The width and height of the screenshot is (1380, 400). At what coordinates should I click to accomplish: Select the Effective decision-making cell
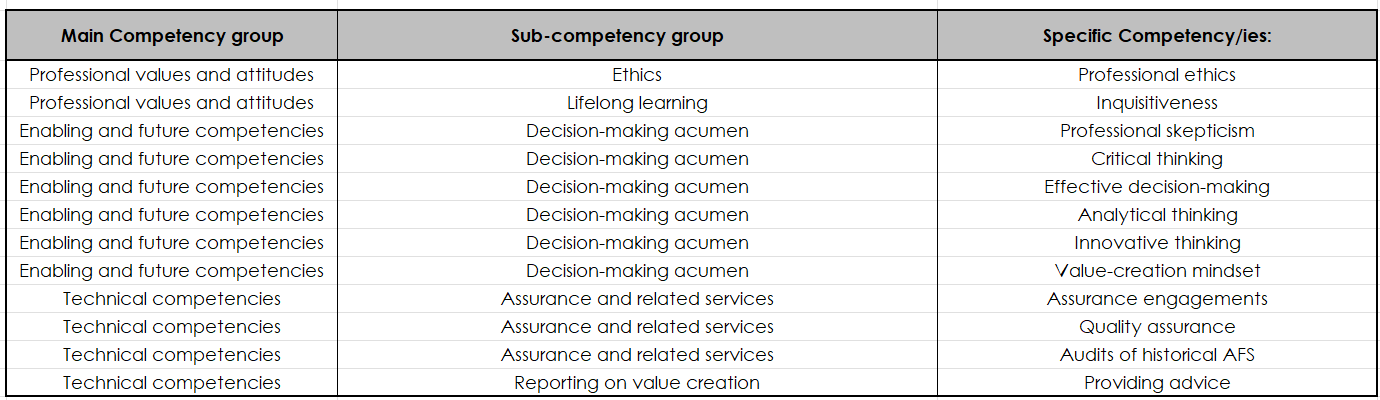[1156, 187]
